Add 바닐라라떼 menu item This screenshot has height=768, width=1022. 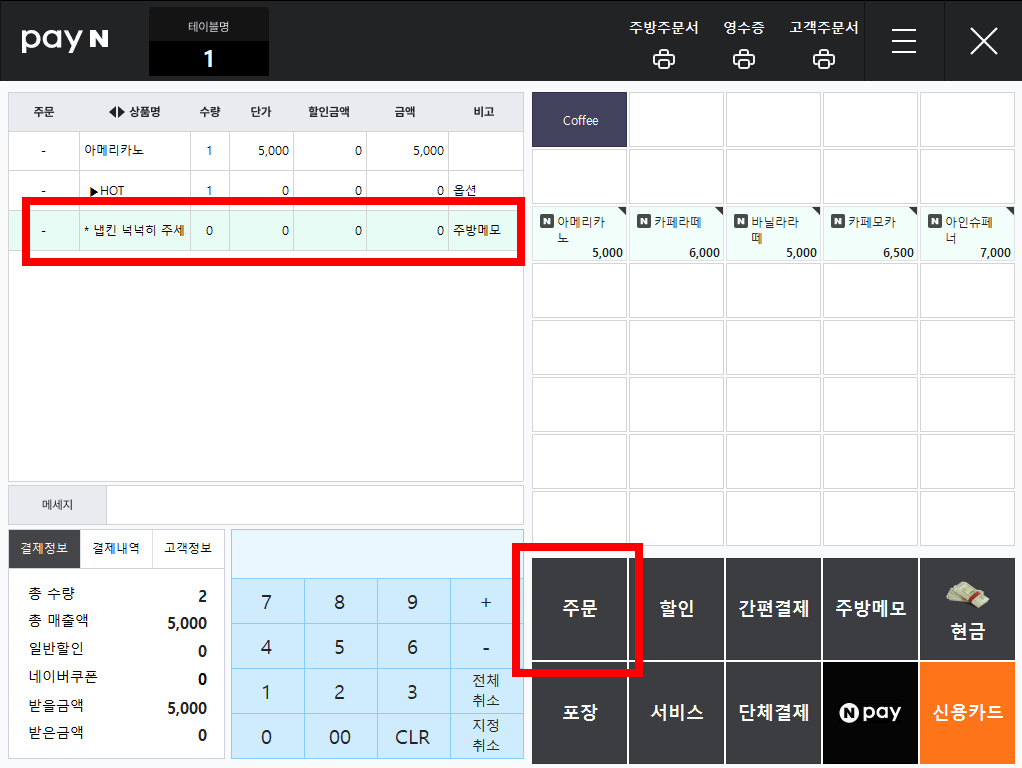(x=774, y=234)
